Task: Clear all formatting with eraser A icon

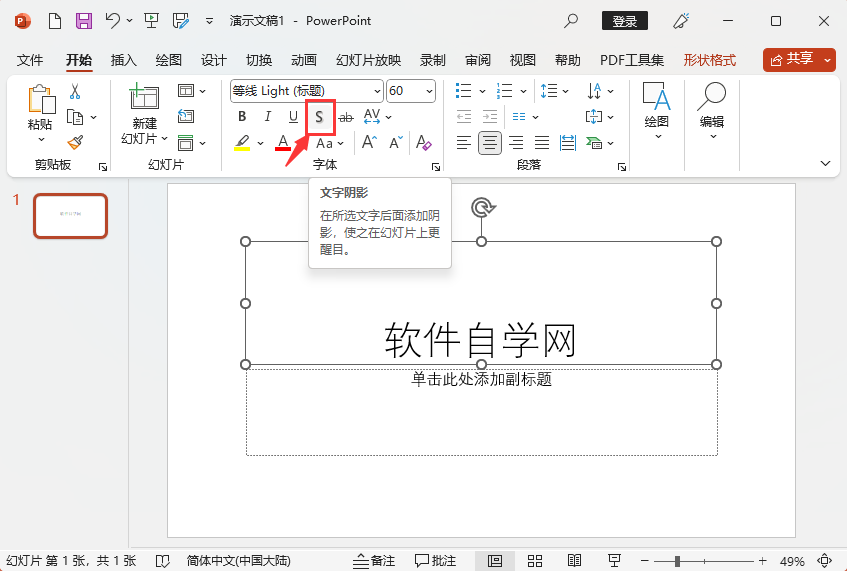Action: coord(424,143)
